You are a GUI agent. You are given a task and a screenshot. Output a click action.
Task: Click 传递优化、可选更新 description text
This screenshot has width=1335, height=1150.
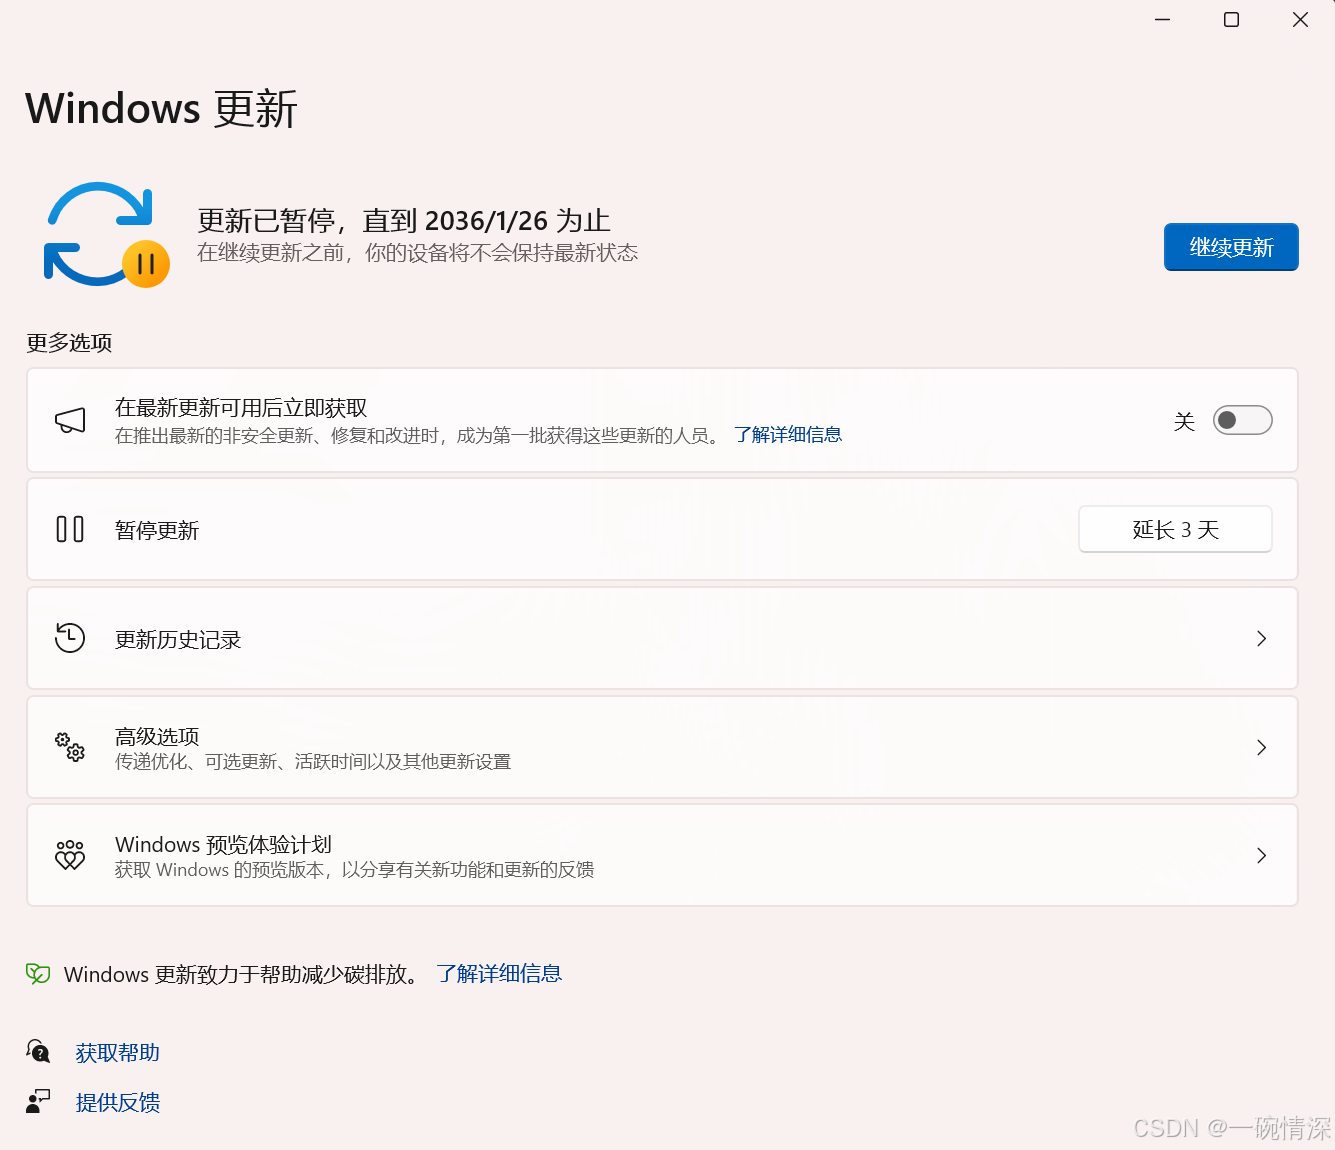point(312,762)
